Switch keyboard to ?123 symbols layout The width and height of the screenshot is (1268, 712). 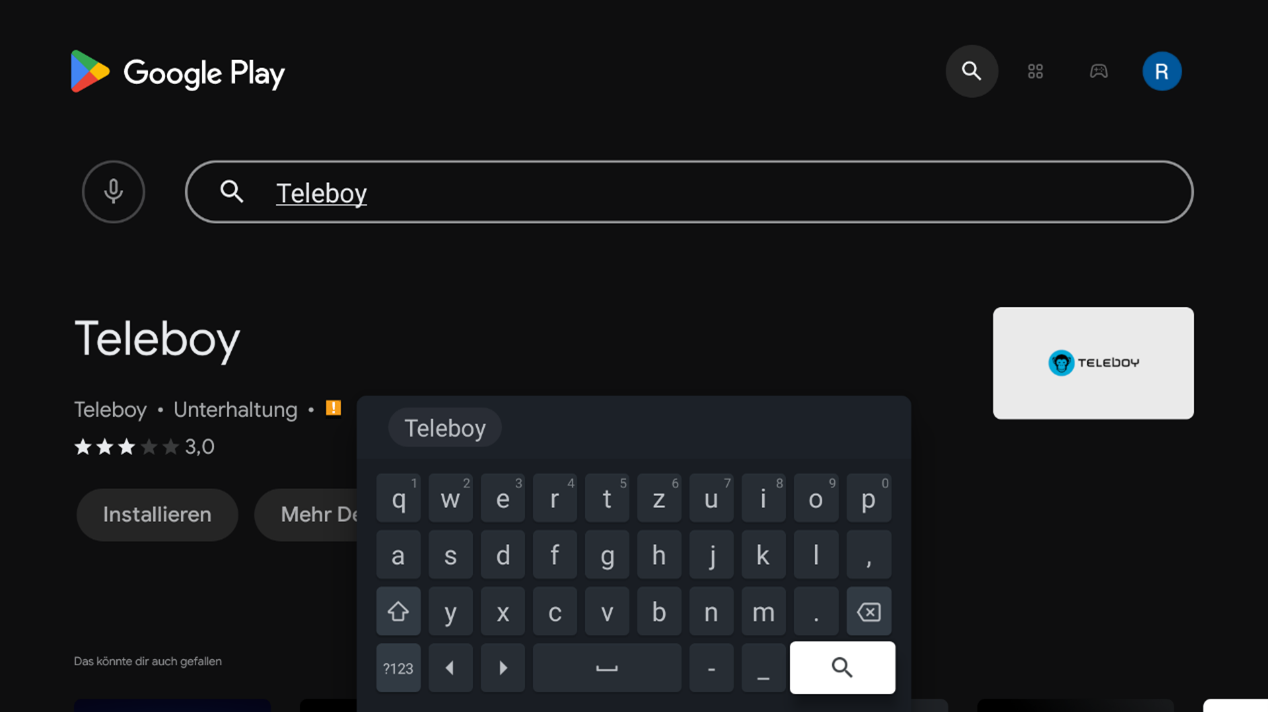(x=398, y=668)
